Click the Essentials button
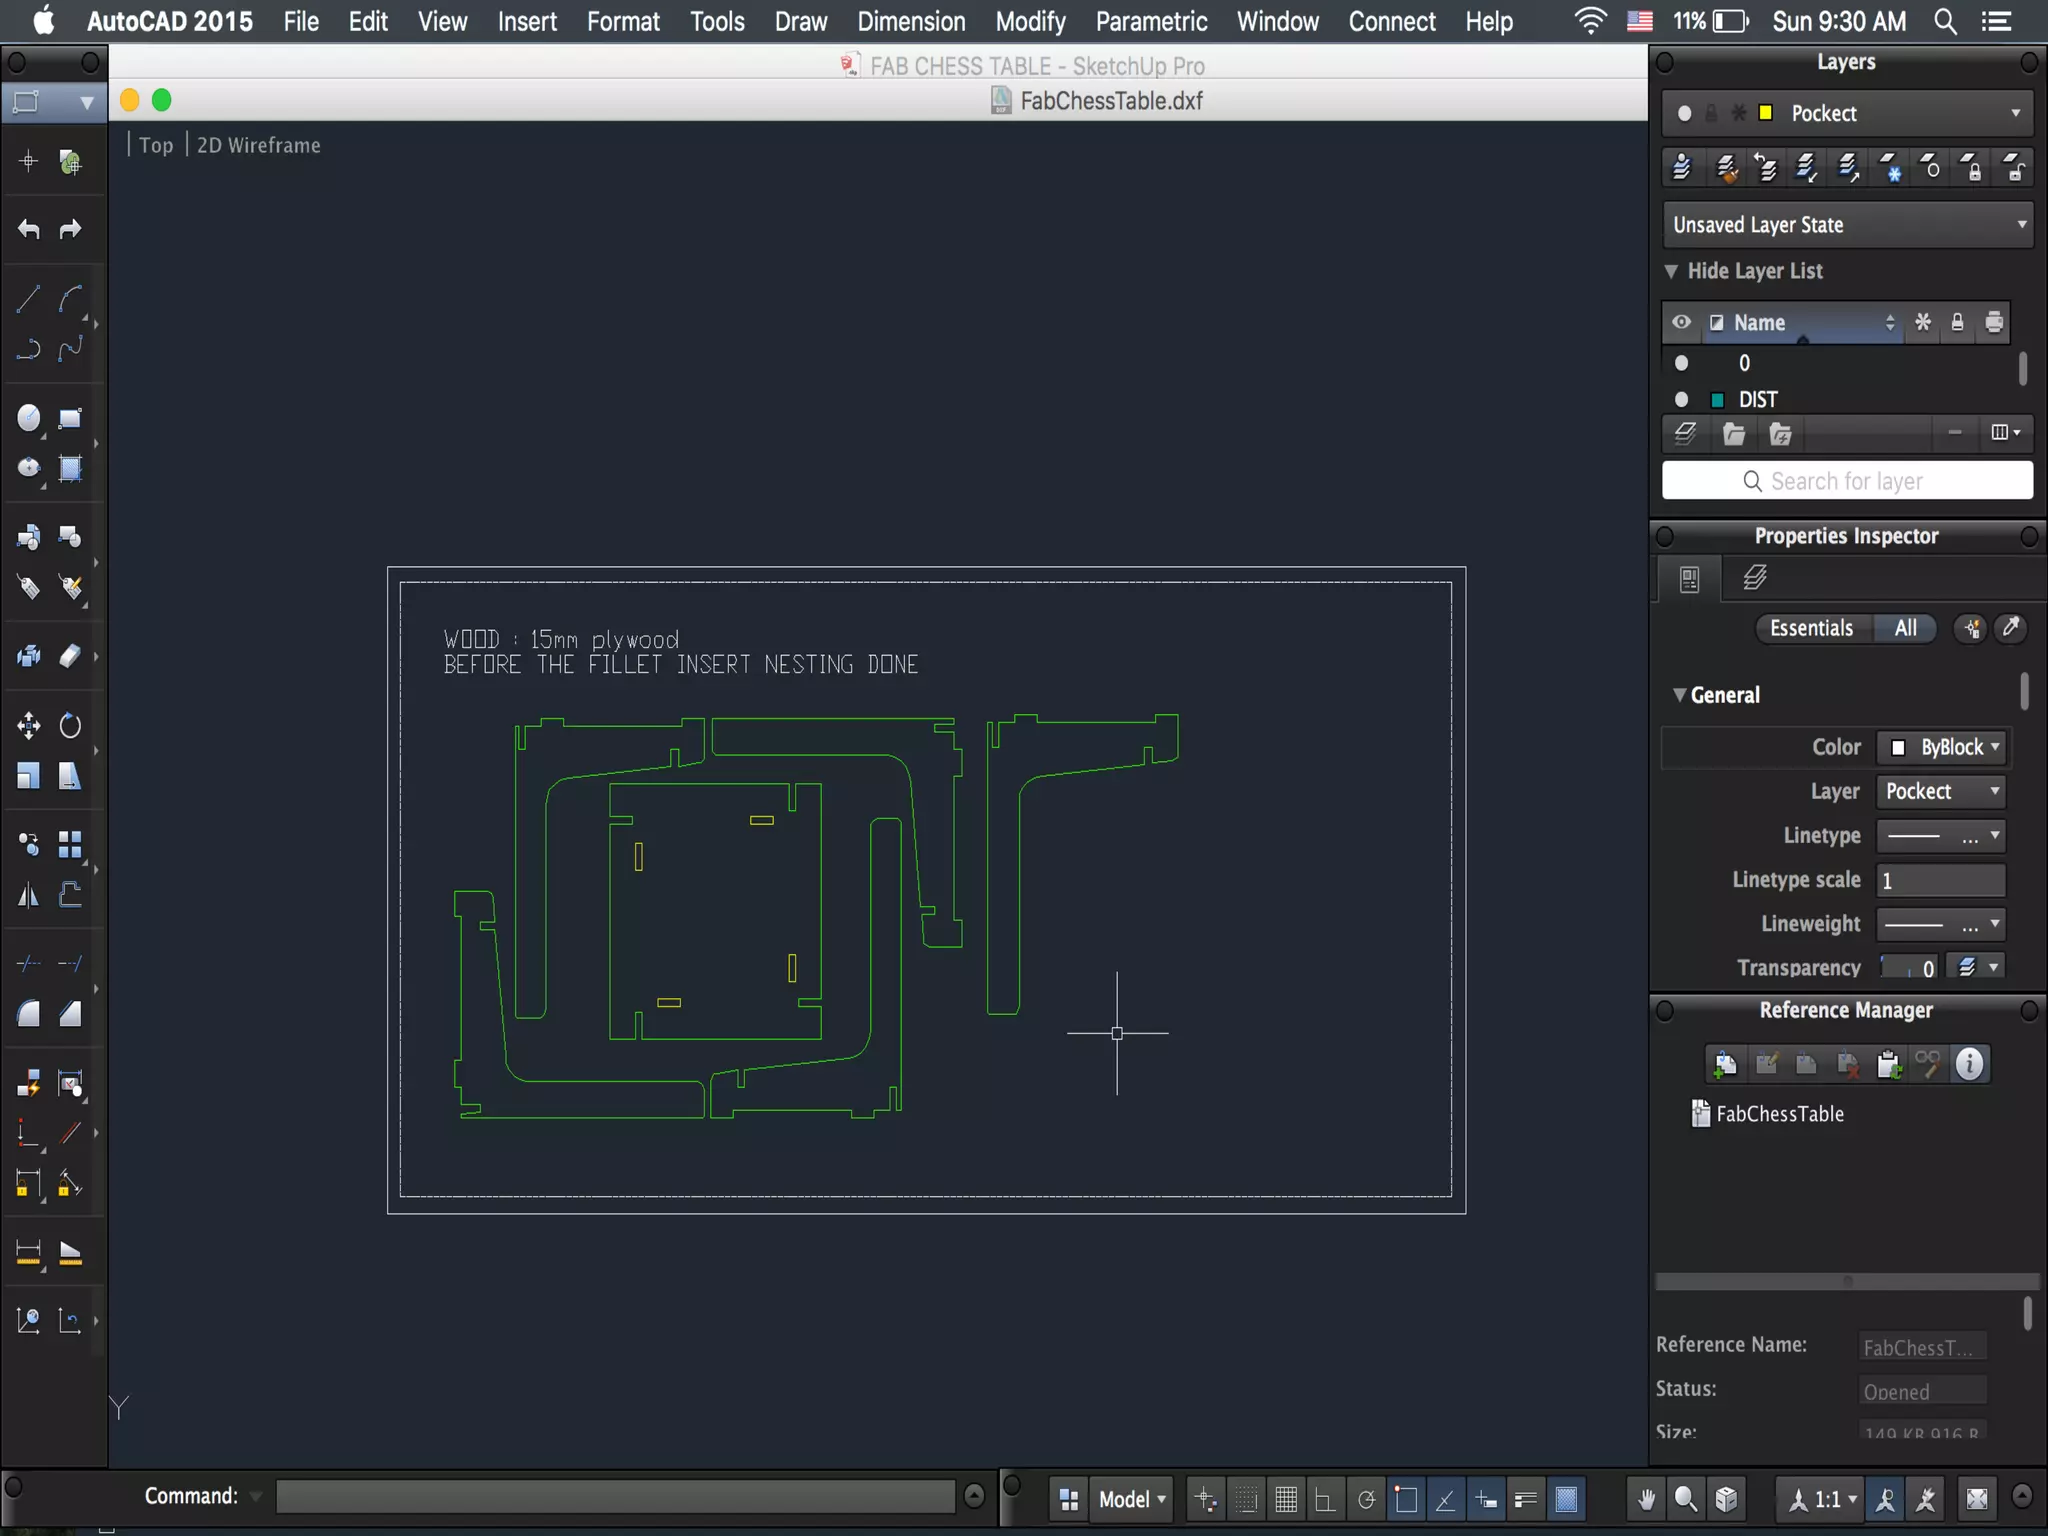Image resolution: width=2048 pixels, height=1536 pixels. pos(1811,628)
